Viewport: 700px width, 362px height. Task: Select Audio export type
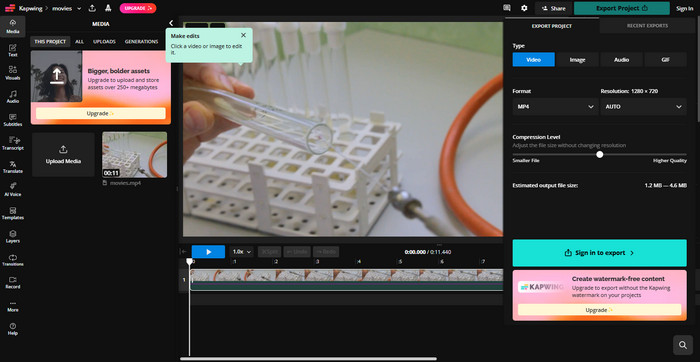(x=621, y=59)
